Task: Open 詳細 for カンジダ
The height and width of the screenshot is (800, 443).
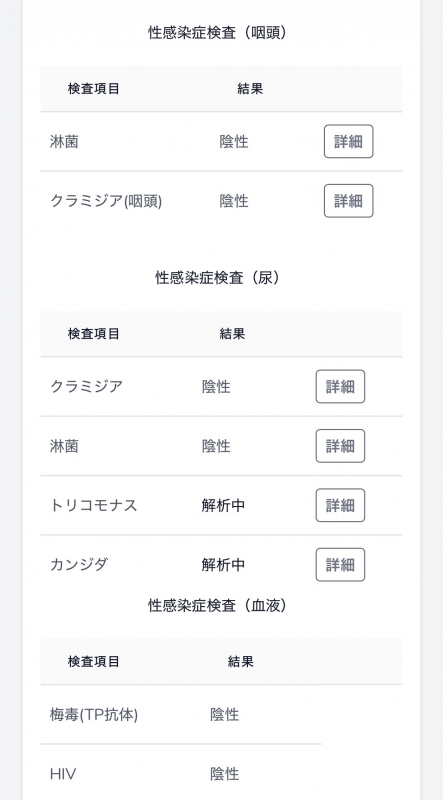Action: pos(340,565)
